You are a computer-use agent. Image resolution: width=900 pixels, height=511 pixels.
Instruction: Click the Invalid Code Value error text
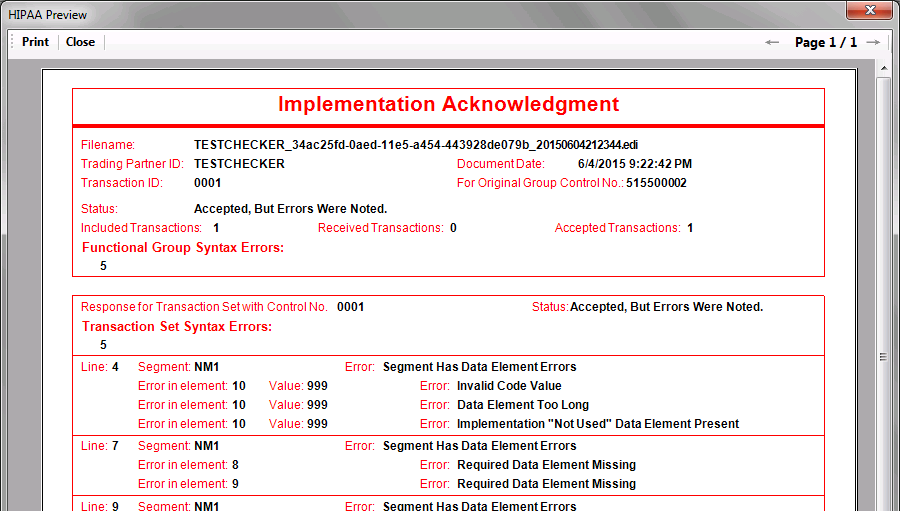pos(509,386)
